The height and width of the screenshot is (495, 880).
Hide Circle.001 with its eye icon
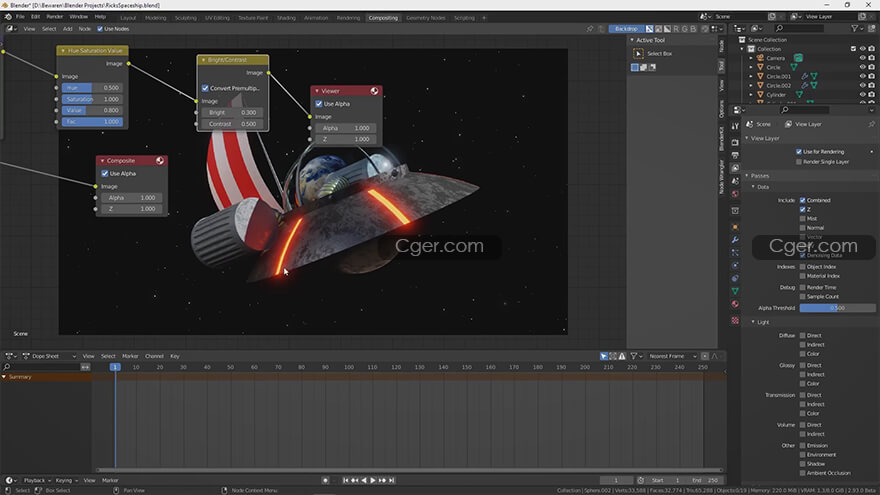coord(863,76)
